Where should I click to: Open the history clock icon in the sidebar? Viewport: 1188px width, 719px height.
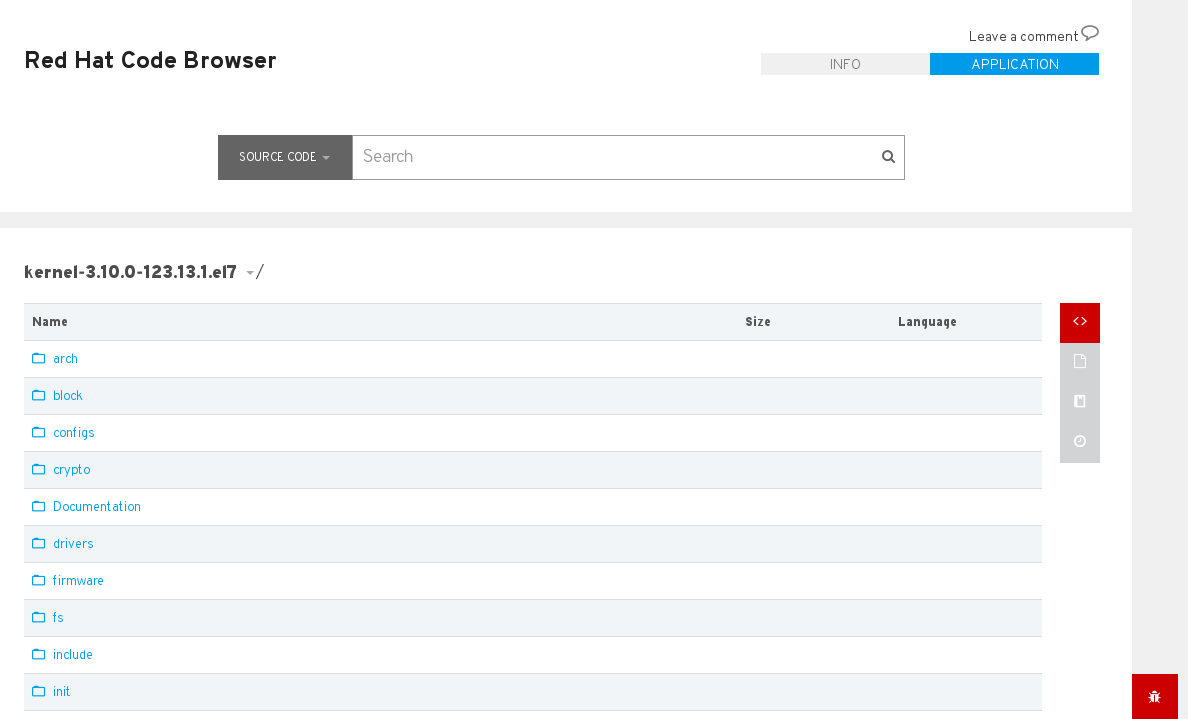pyautogui.click(x=1079, y=440)
